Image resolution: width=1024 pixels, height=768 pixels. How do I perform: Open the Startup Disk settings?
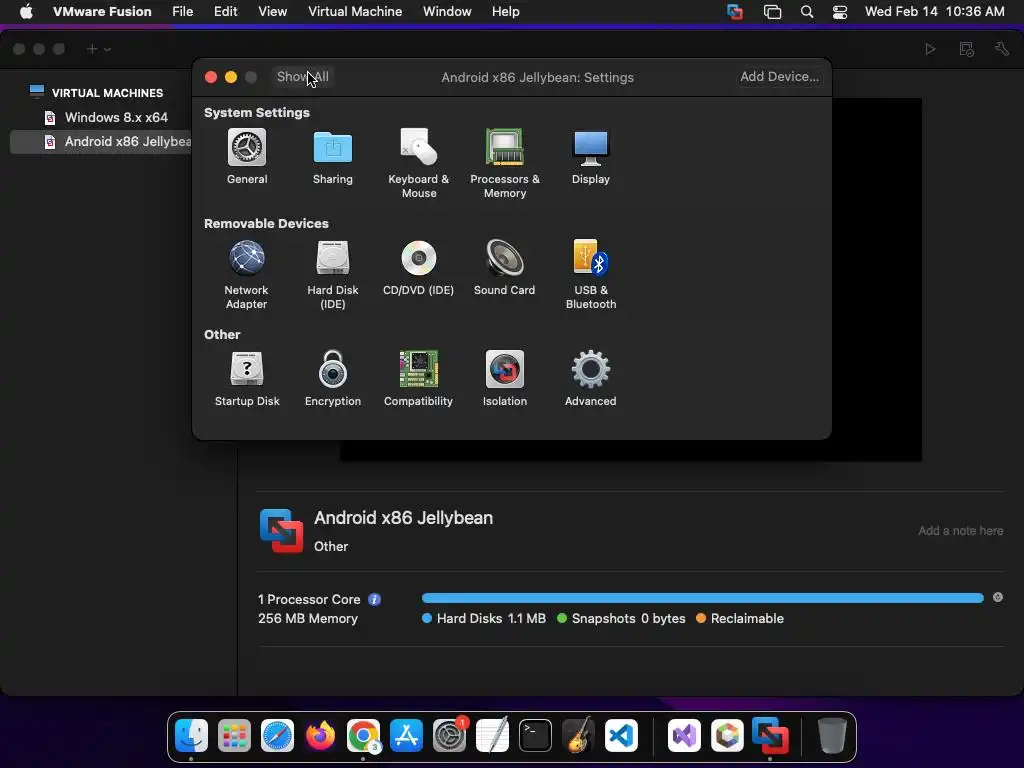(x=247, y=379)
